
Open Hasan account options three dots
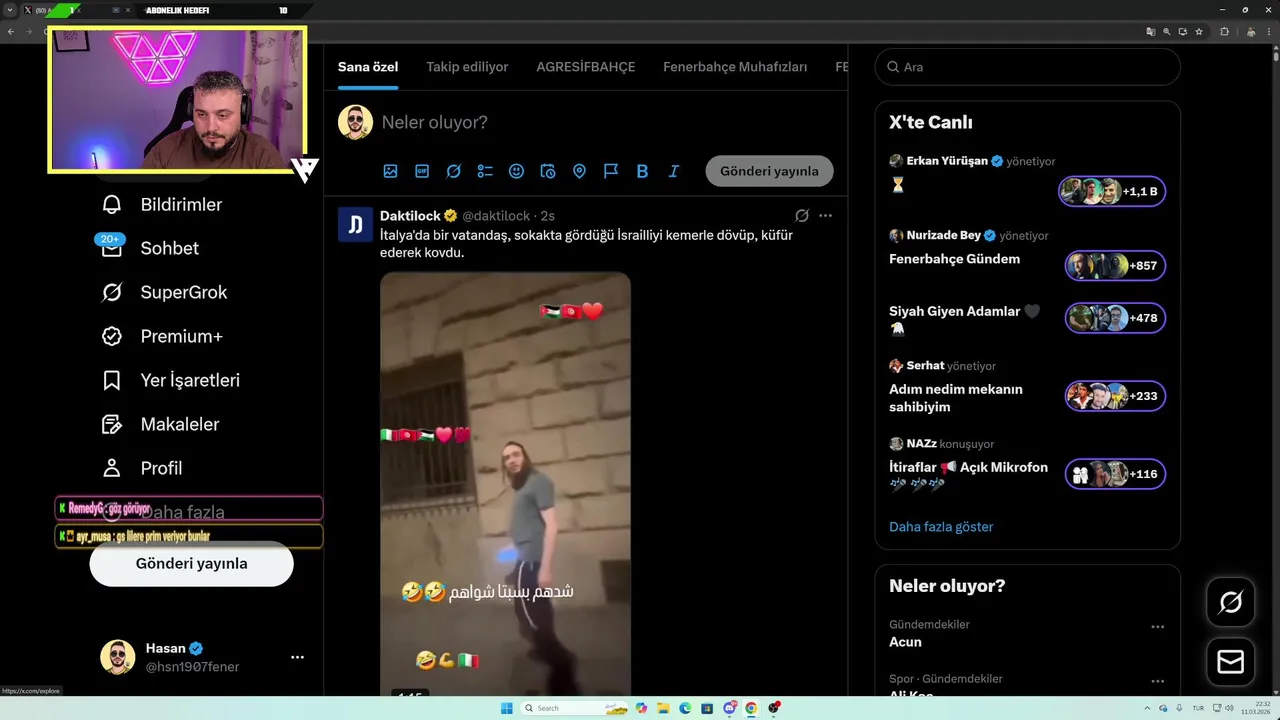297,658
